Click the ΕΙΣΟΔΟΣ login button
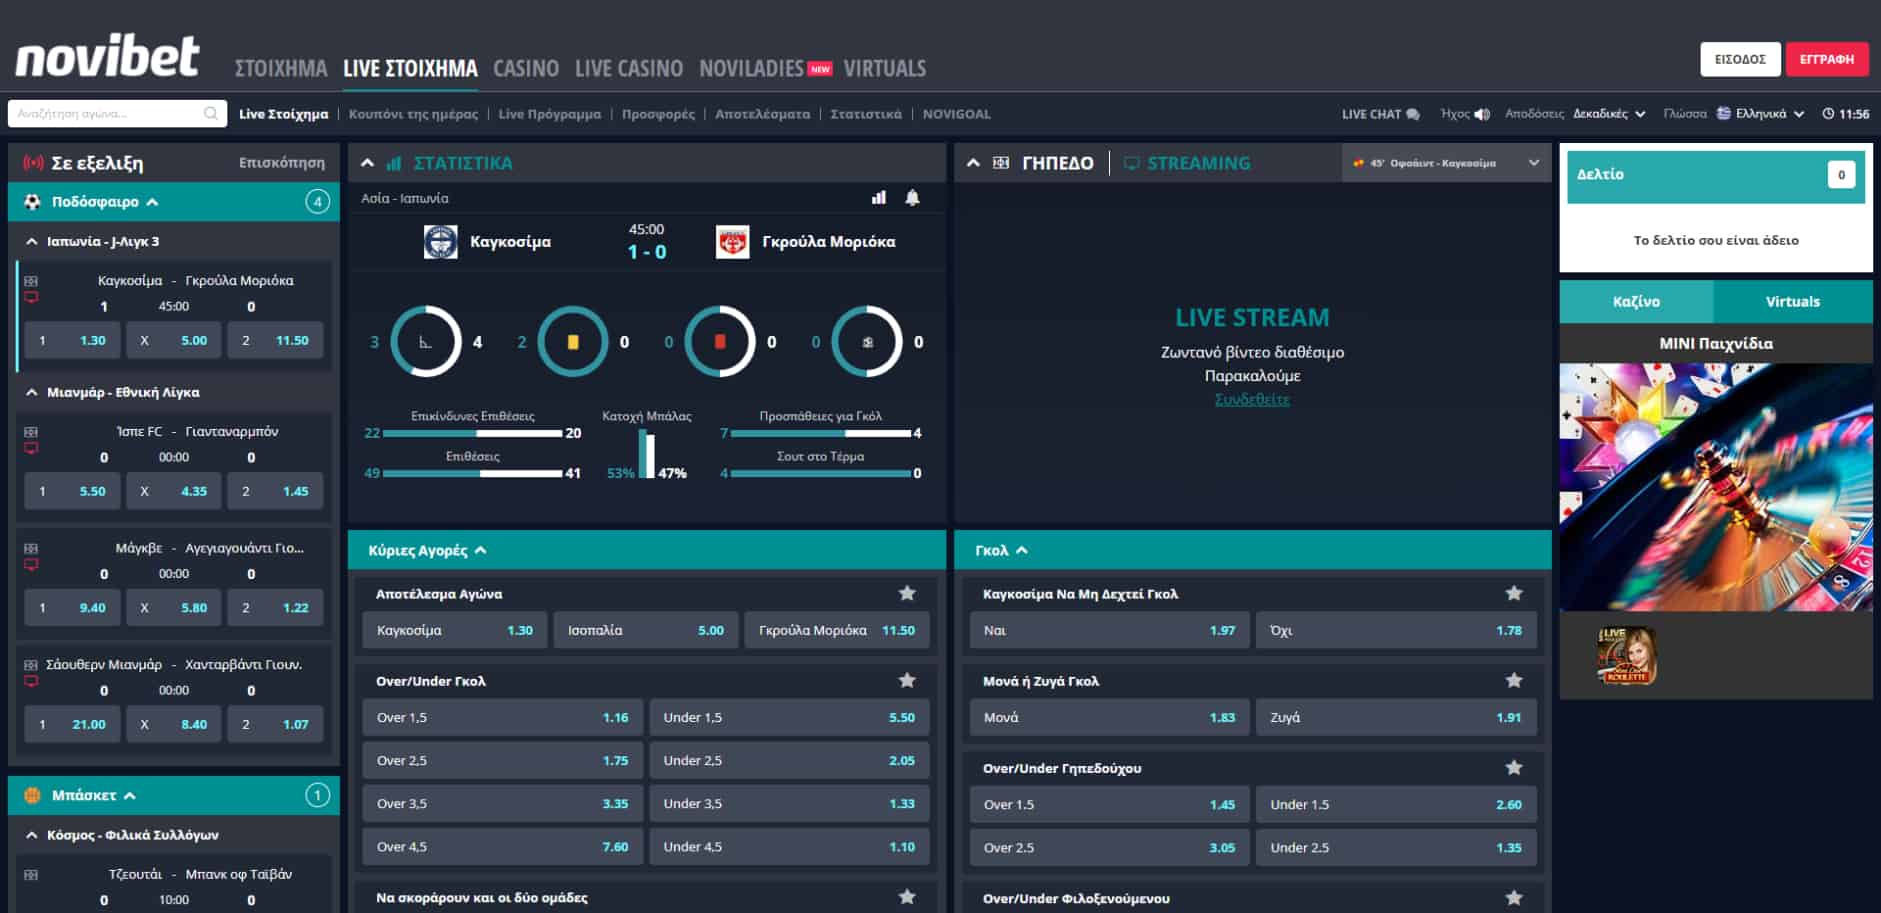The height and width of the screenshot is (913, 1881). [x=1740, y=59]
